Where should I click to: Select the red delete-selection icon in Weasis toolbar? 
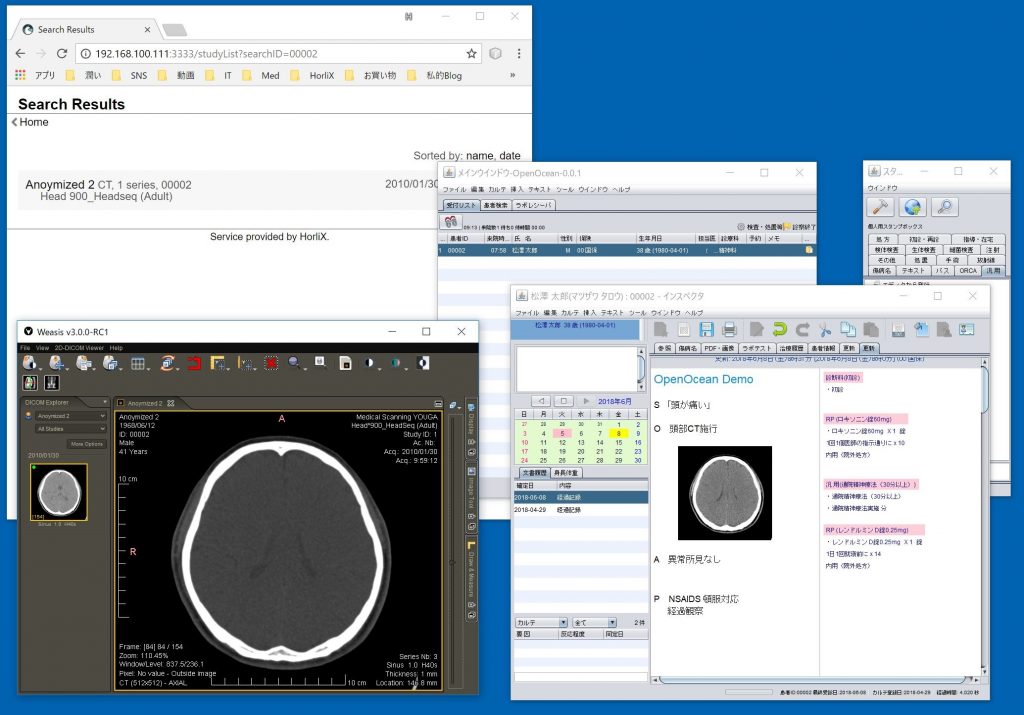(x=271, y=363)
